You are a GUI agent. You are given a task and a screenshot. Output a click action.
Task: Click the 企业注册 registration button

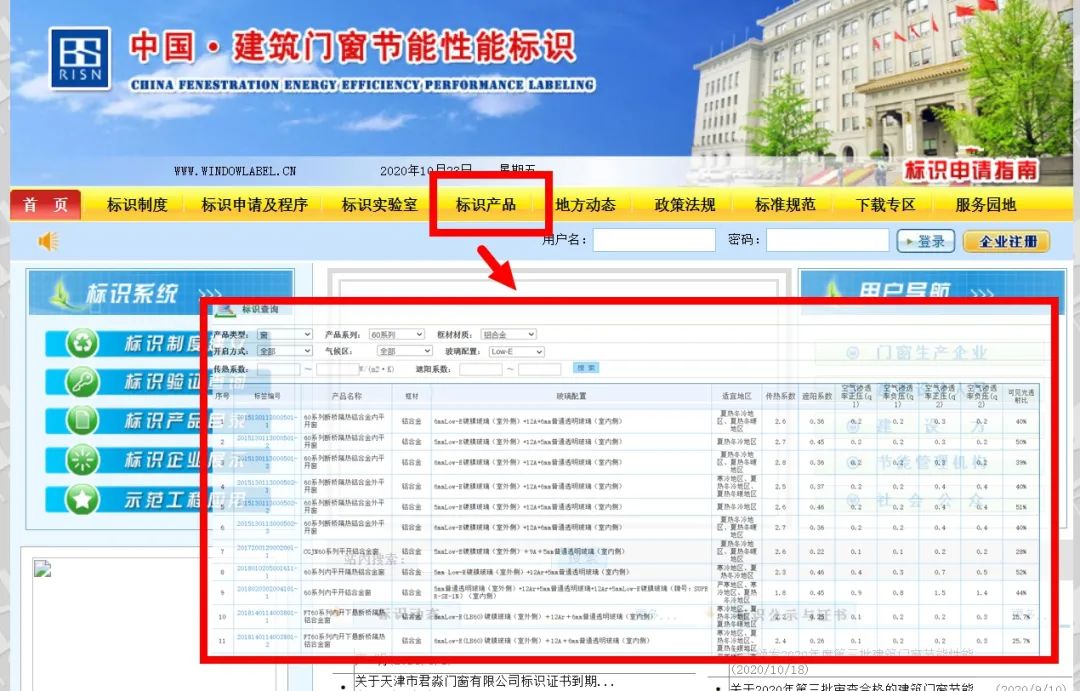(1006, 240)
